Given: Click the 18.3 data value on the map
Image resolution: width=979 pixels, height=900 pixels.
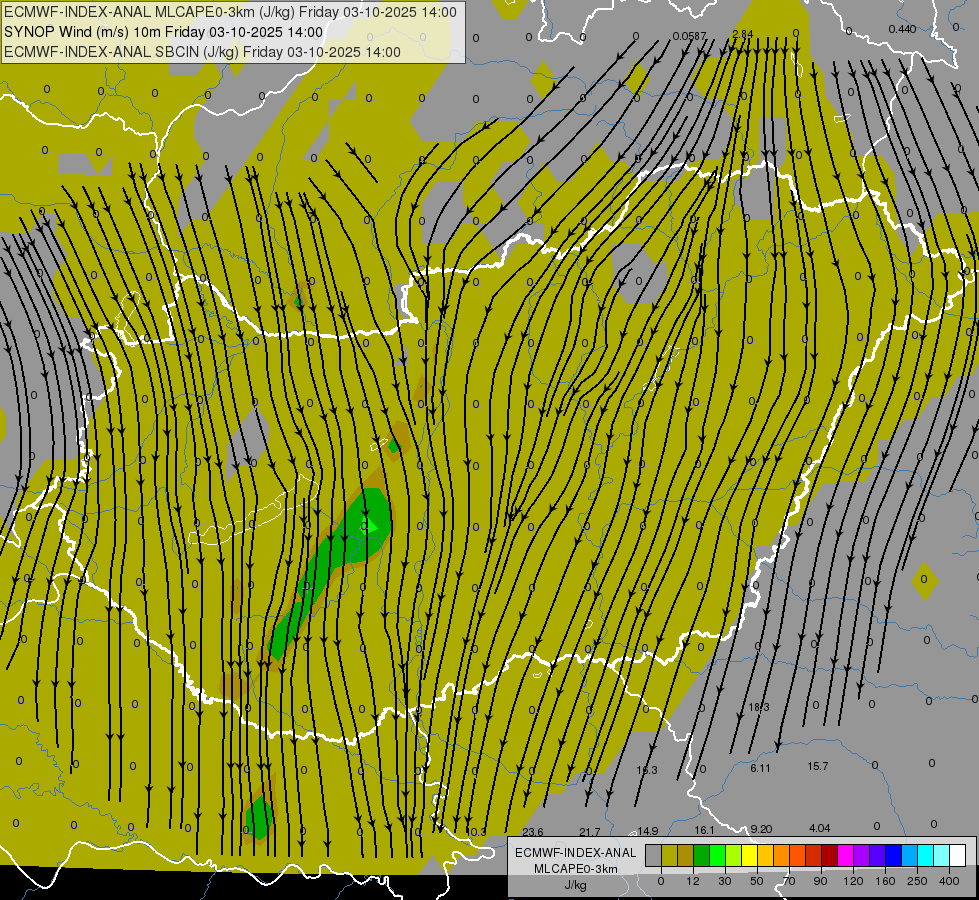Looking at the screenshot, I should point(759,707).
